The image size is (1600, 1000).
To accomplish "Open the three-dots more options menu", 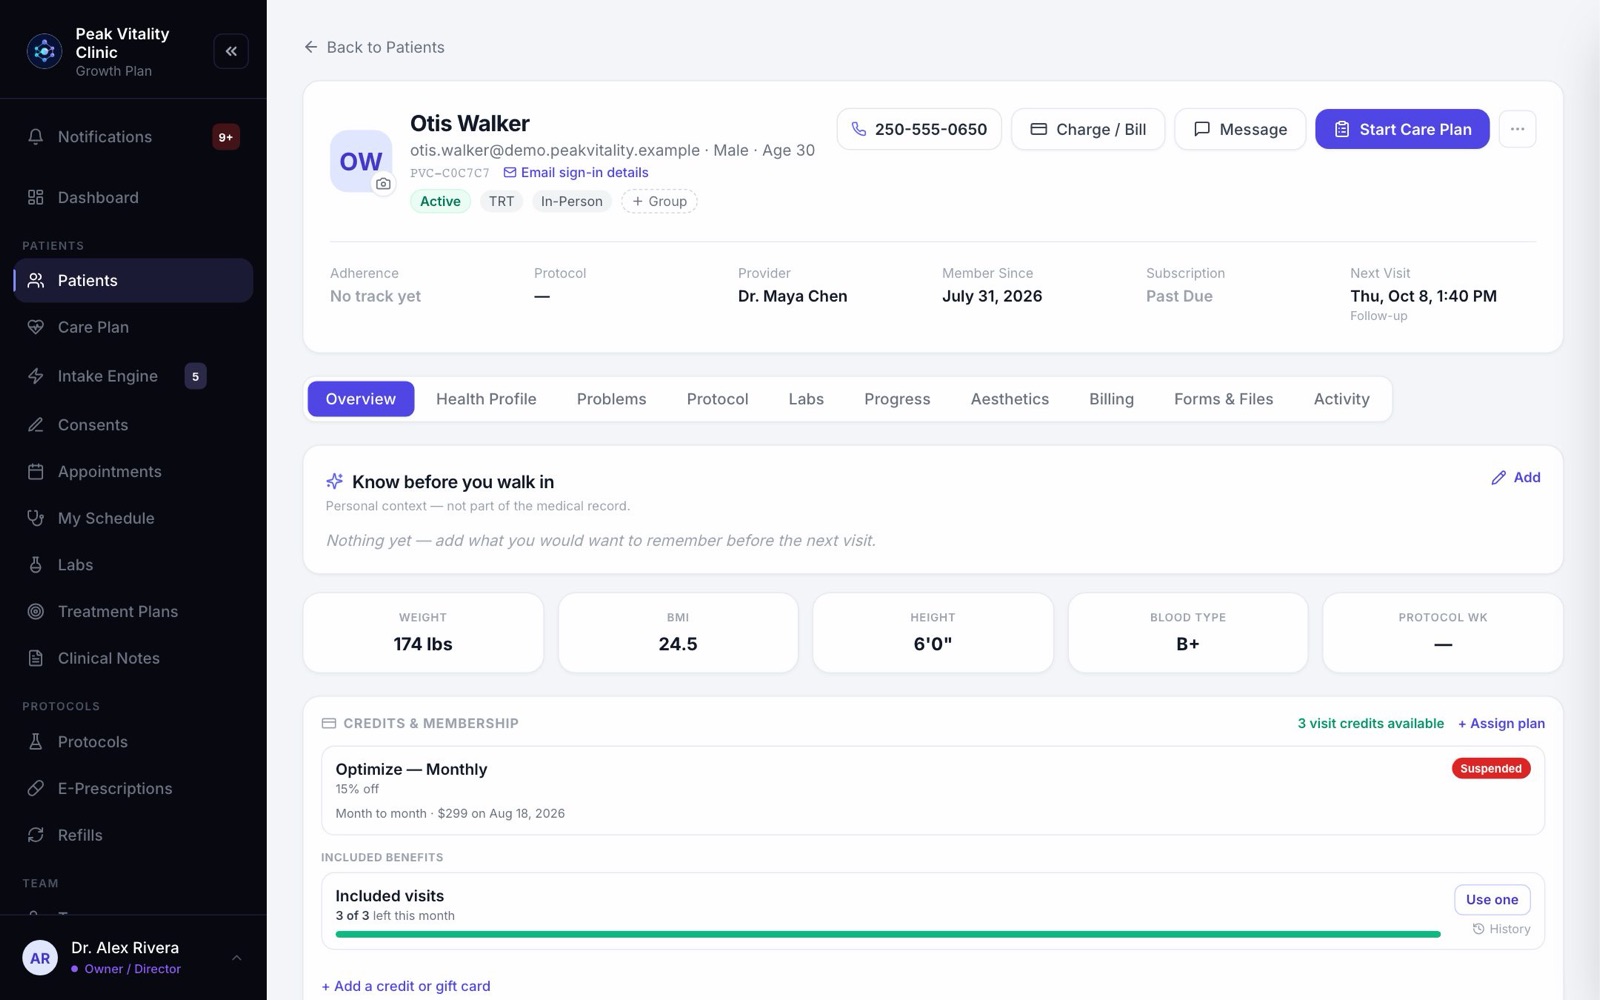I will [1517, 129].
